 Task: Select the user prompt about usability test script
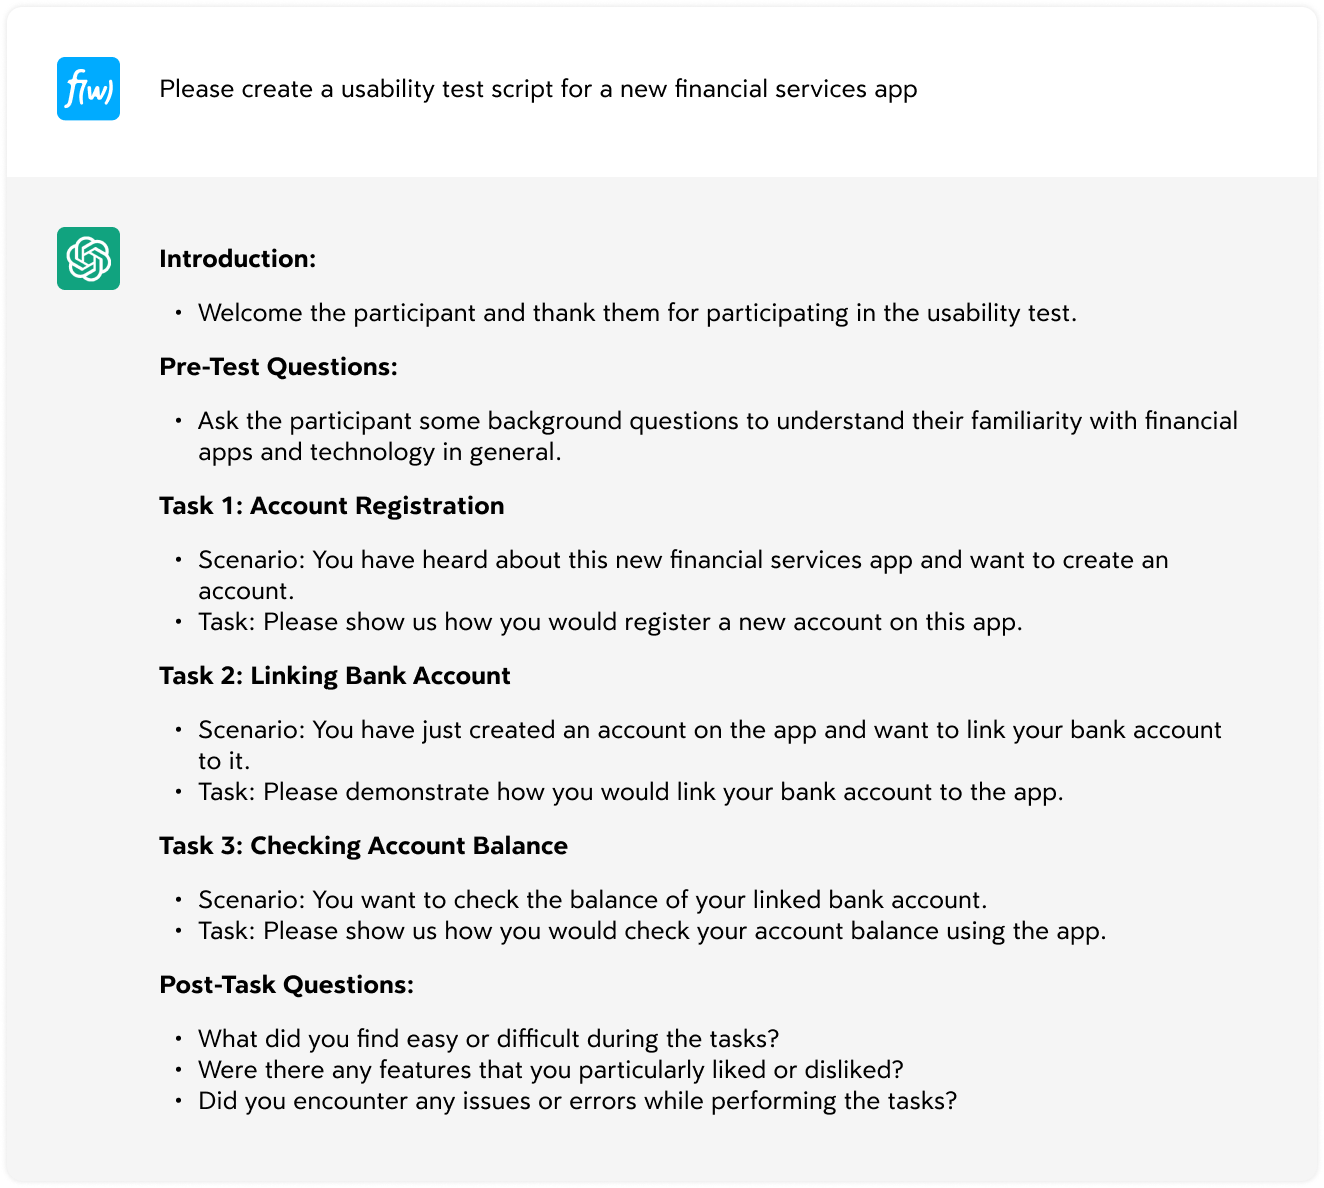pos(538,89)
